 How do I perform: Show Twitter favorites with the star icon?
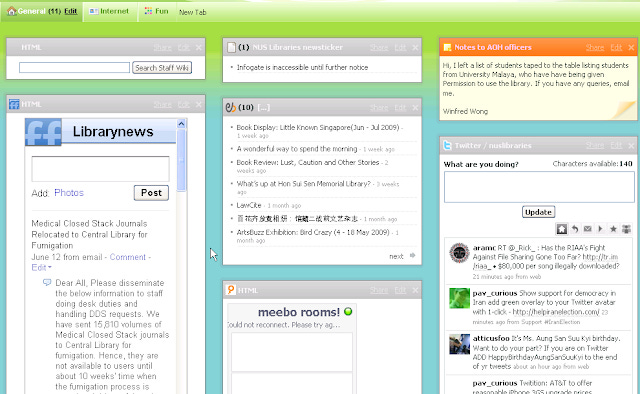coord(613,229)
